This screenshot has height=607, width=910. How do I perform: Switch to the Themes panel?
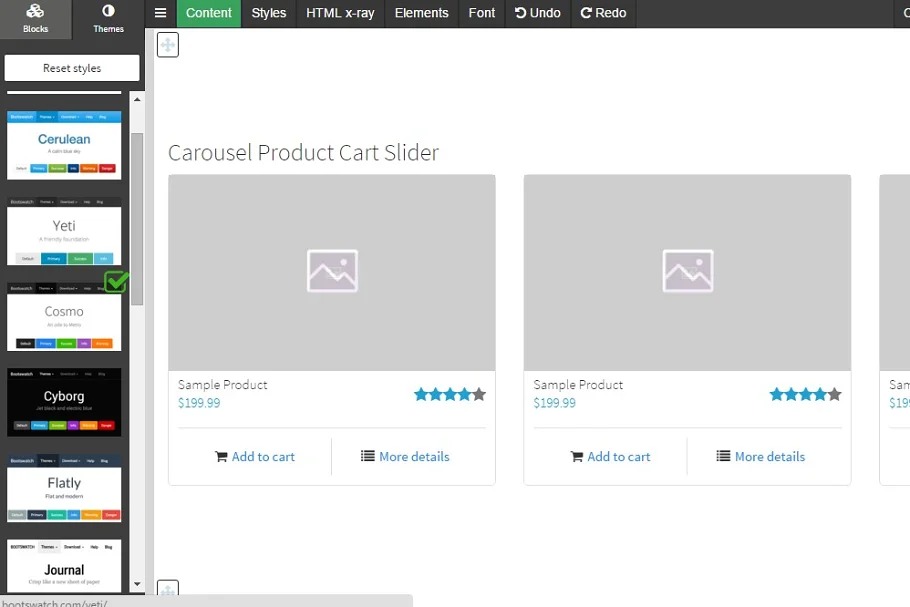(108, 19)
